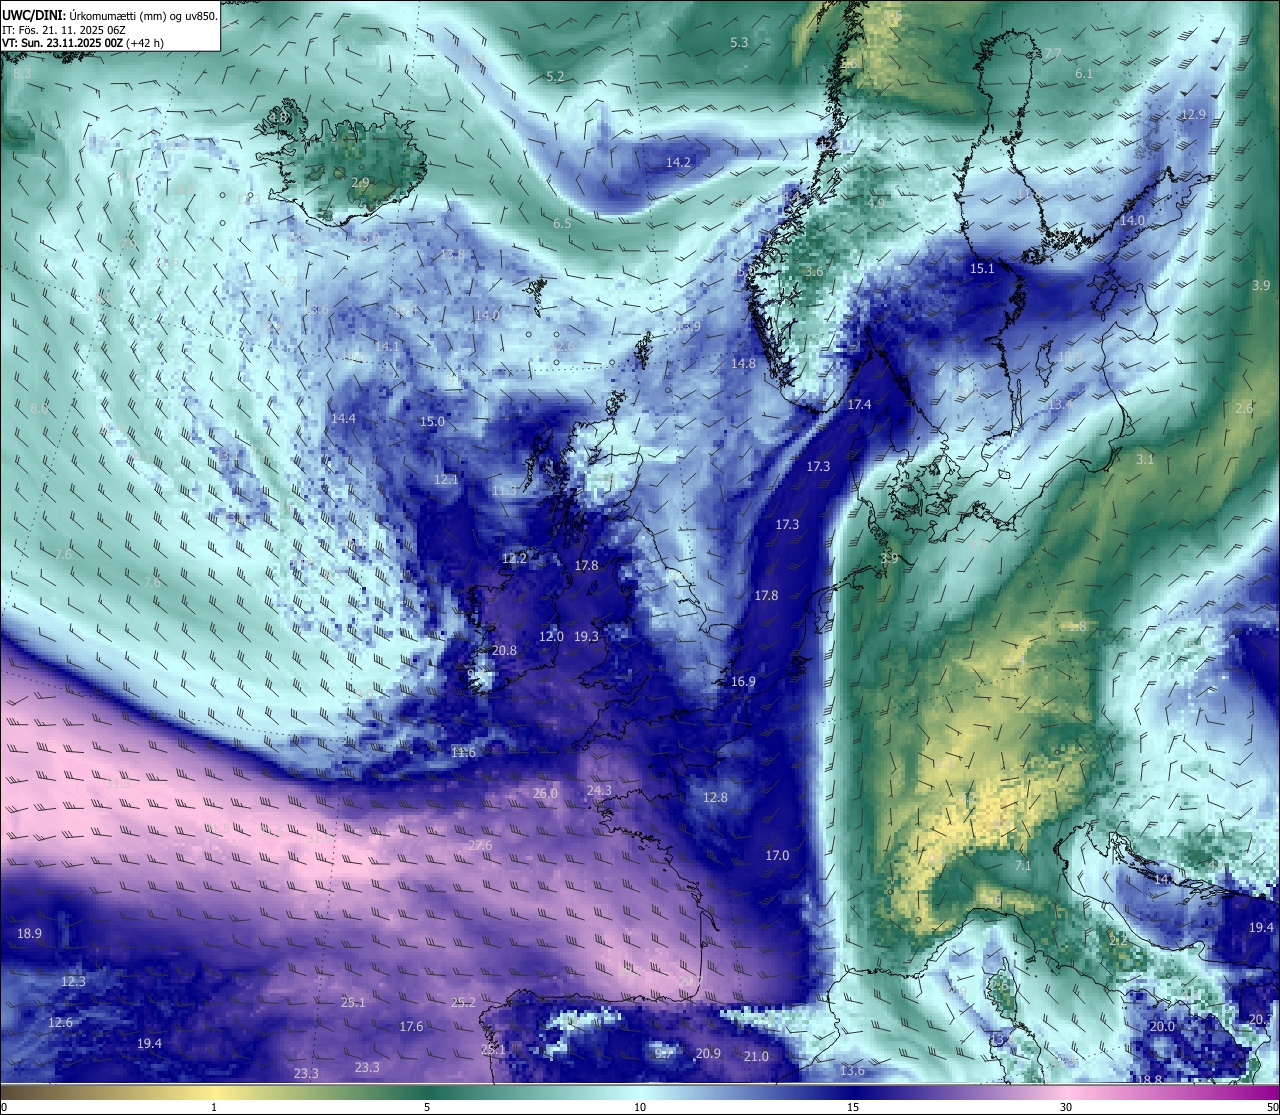This screenshot has height=1115, width=1280.
Task: Click the '12.2' value near Northern Ireland
Action: [514, 559]
